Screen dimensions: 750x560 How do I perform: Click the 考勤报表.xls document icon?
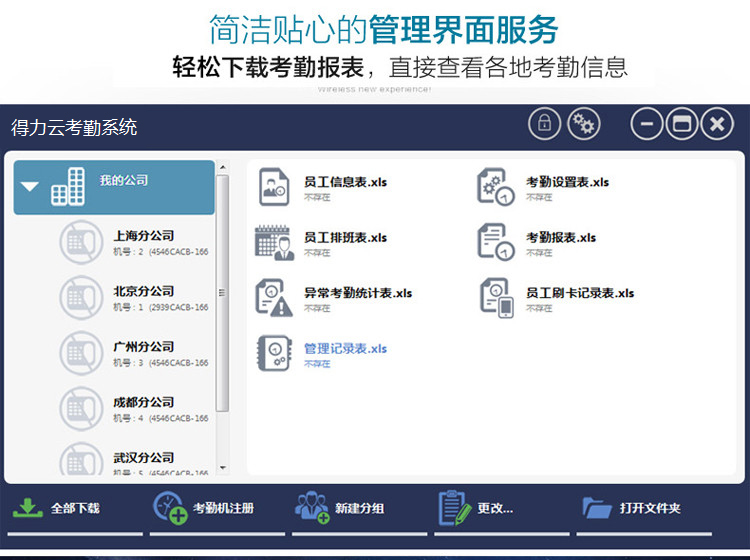click(x=496, y=242)
